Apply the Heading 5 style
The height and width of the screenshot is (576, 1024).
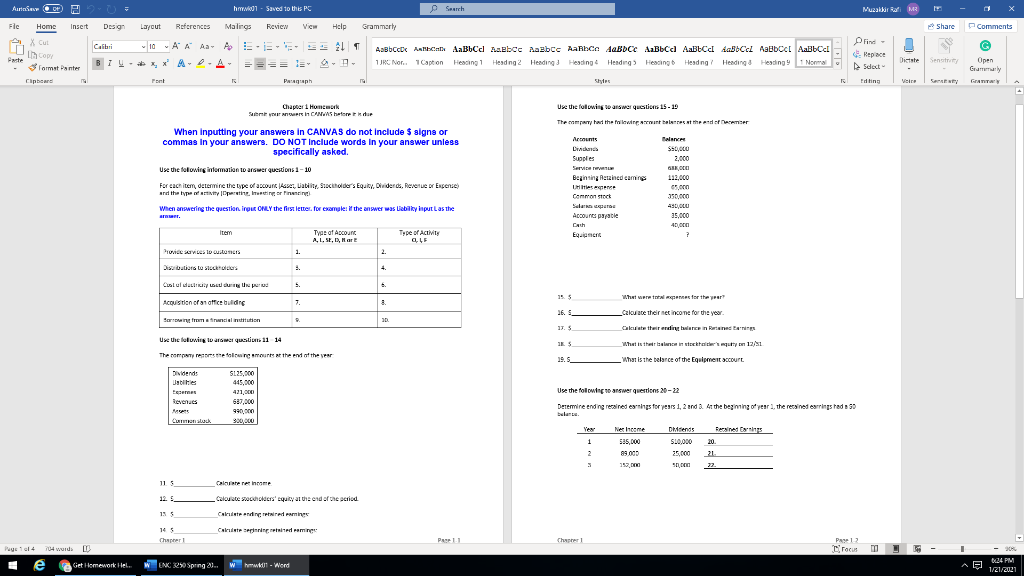pos(622,55)
